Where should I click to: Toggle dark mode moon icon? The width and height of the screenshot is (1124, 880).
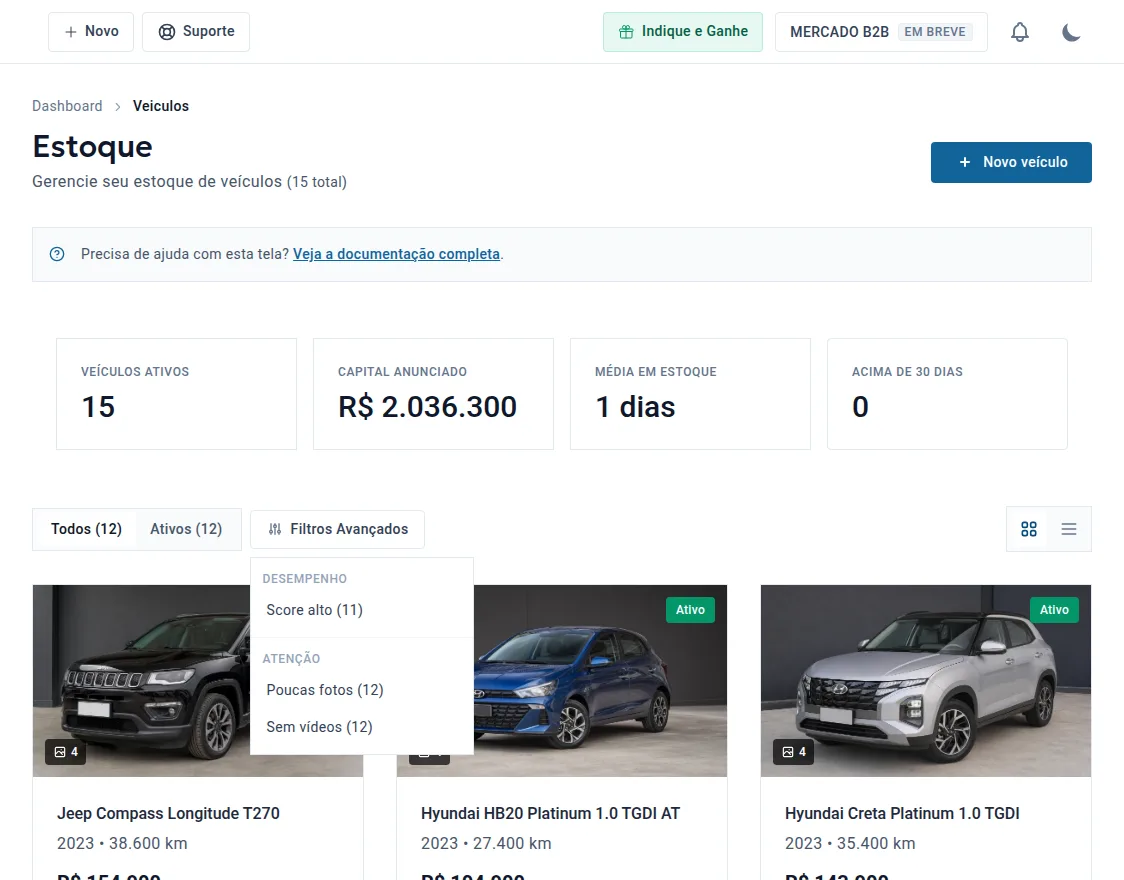1071,32
